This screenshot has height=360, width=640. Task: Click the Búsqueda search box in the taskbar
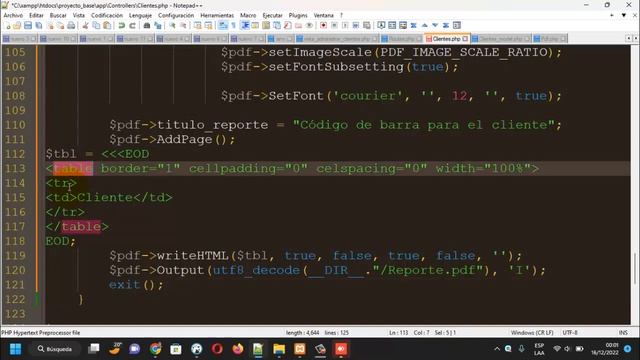click(55, 349)
